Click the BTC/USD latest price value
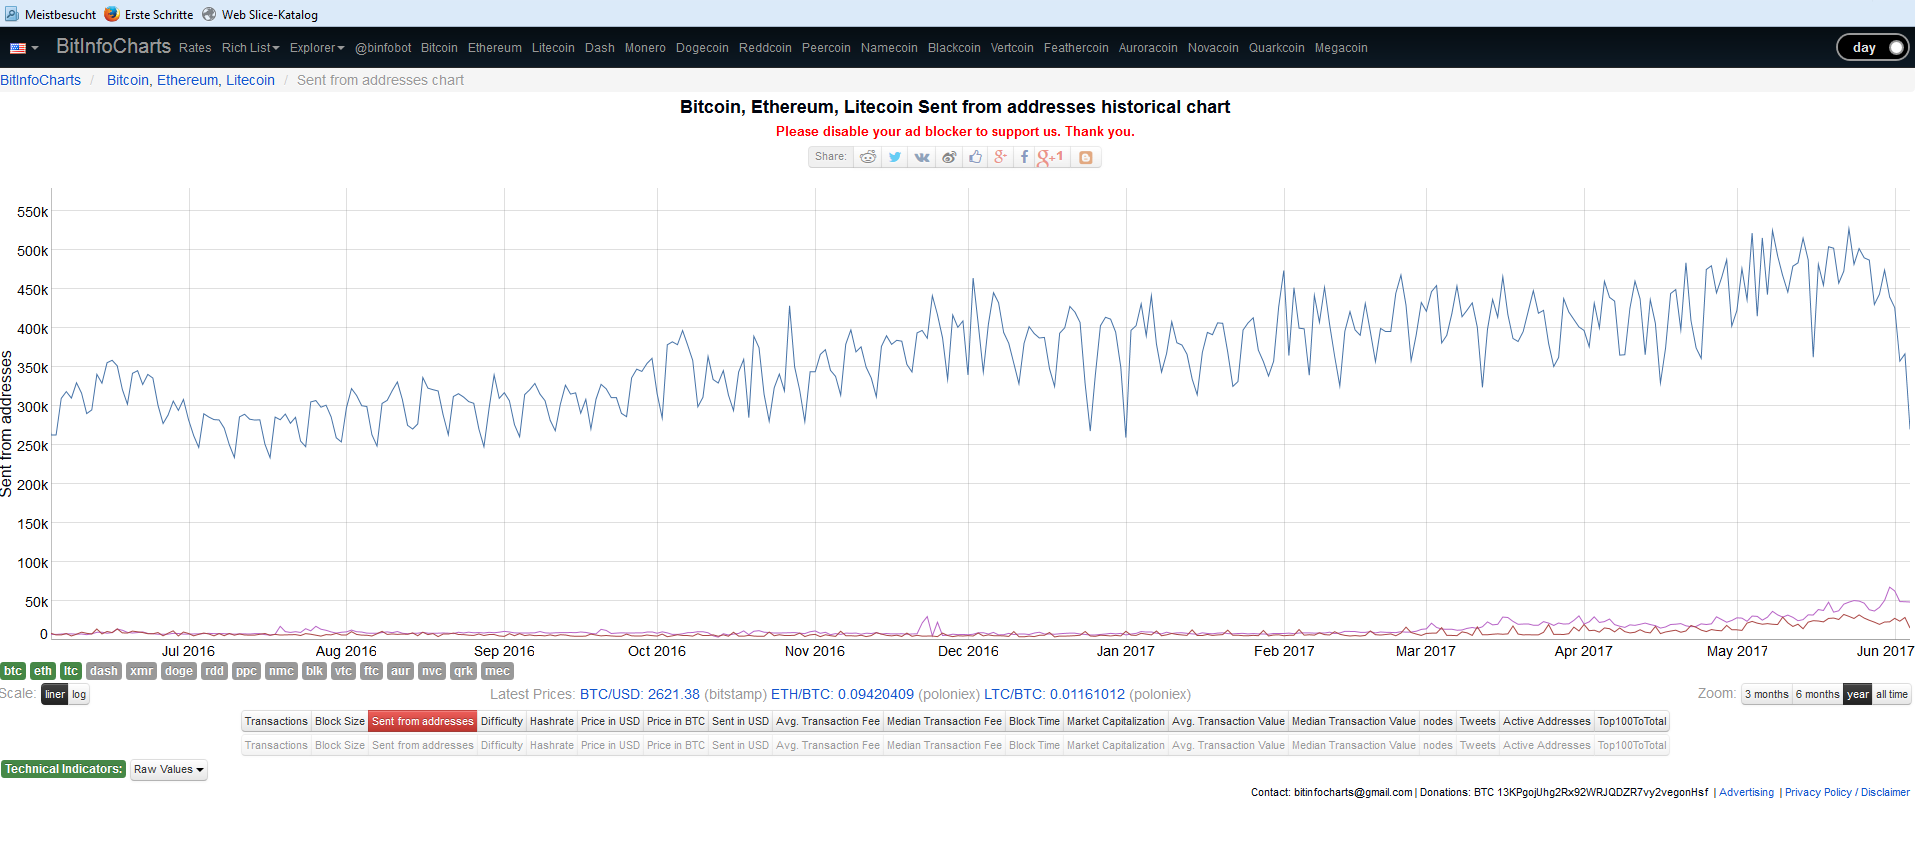The height and width of the screenshot is (857, 1915). (x=640, y=694)
